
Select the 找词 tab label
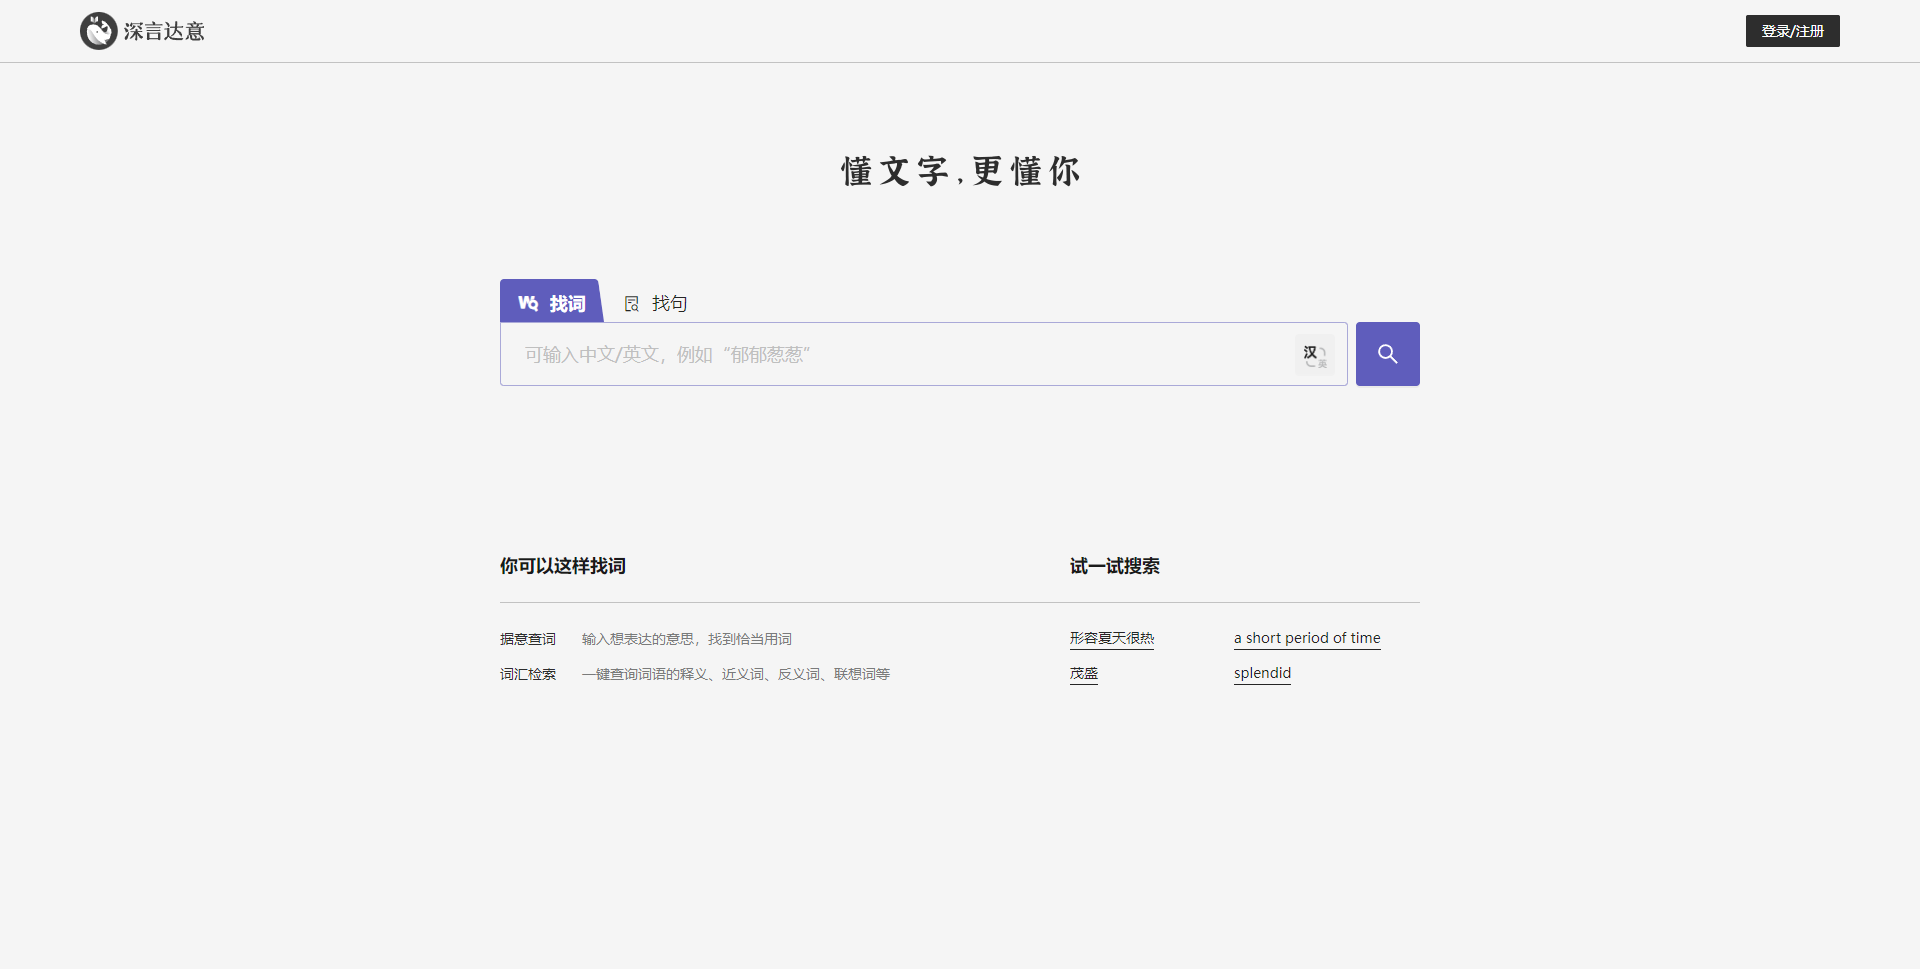(x=567, y=304)
